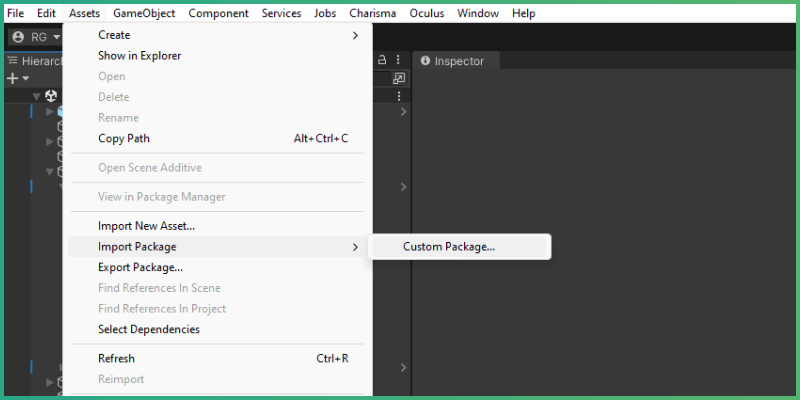Click the lock icon beside Inspector tab
The width and height of the screenshot is (800, 400).
point(382,61)
